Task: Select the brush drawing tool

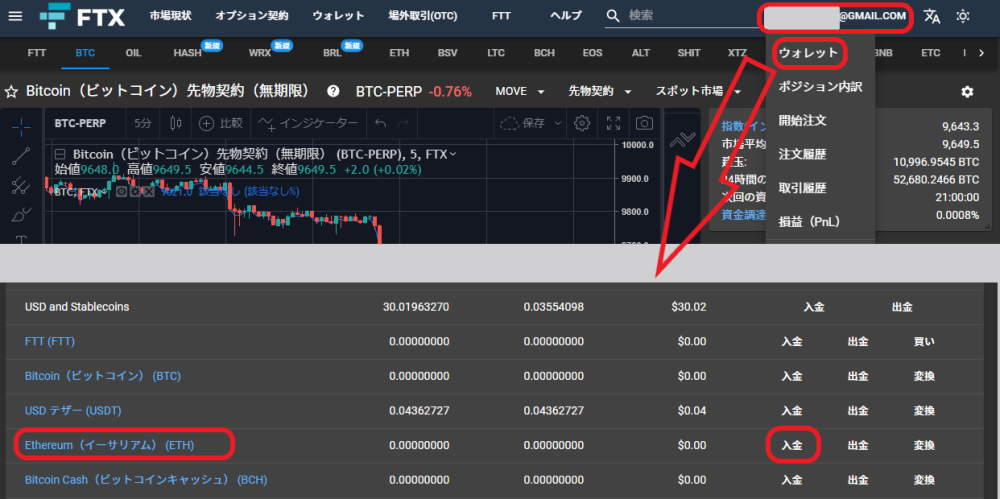Action: click(21, 215)
